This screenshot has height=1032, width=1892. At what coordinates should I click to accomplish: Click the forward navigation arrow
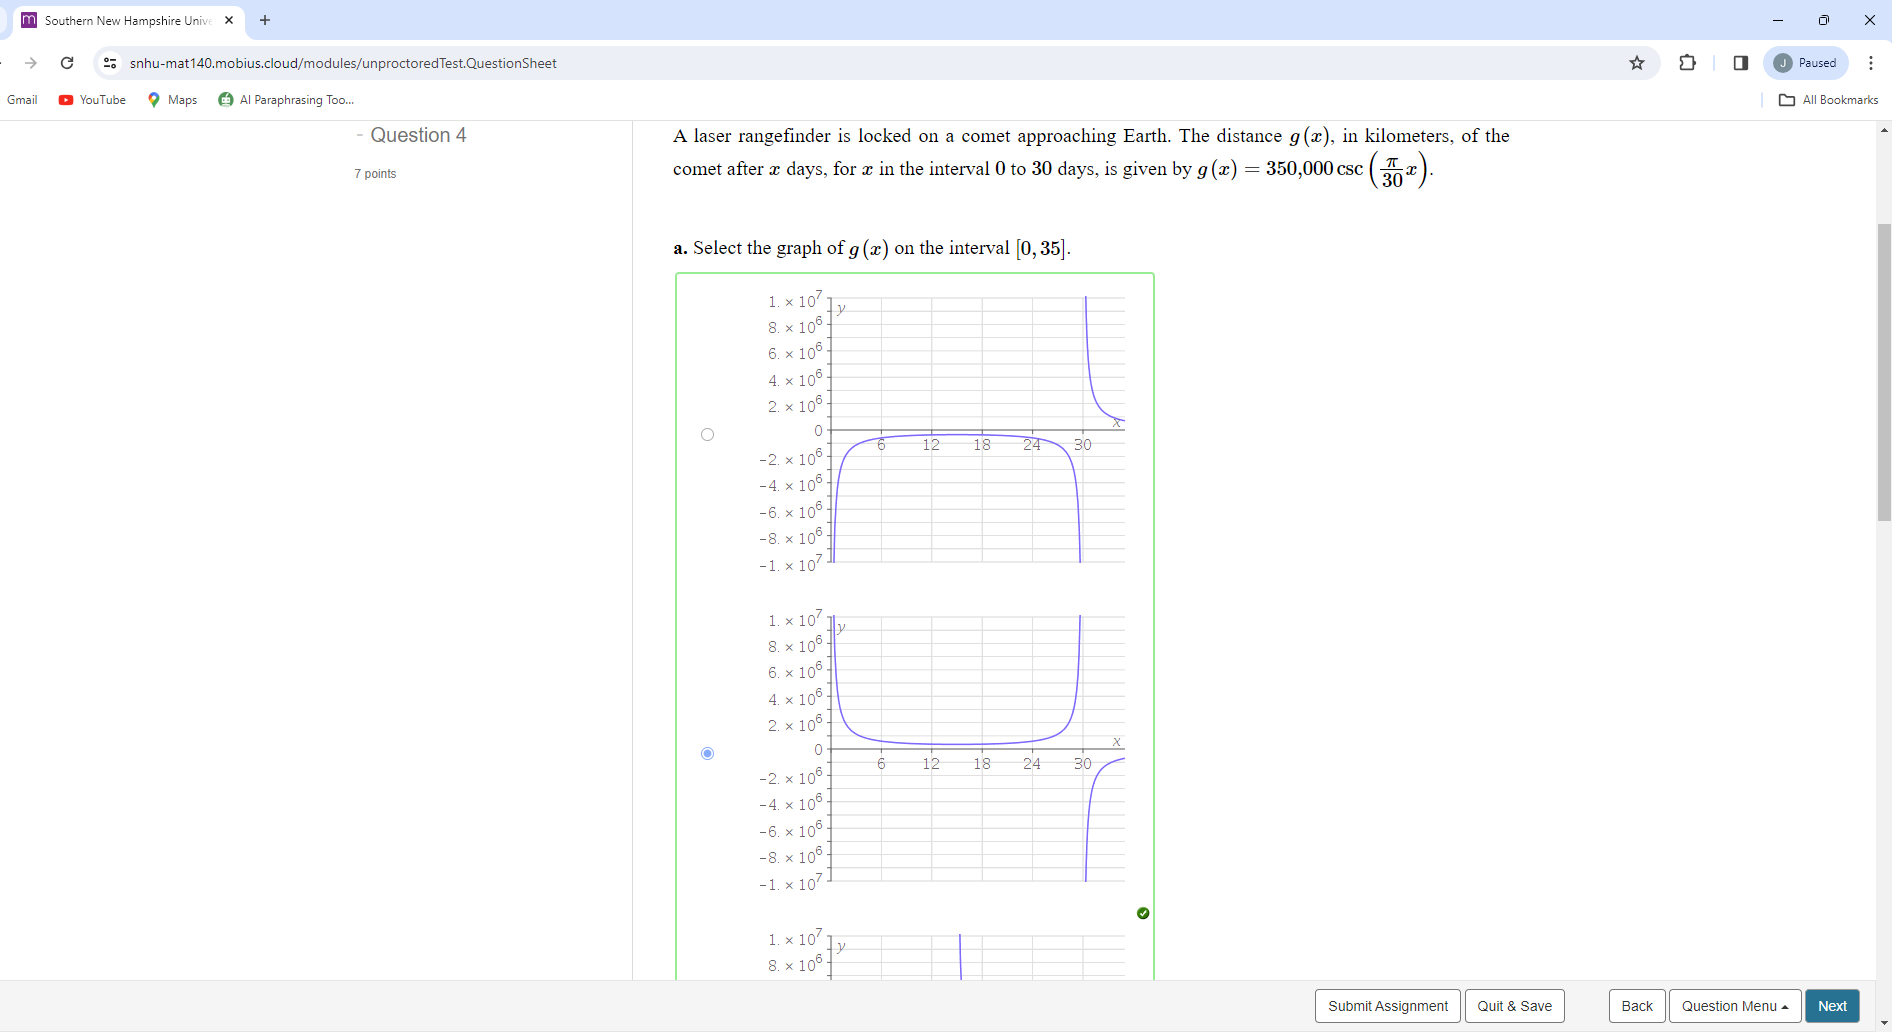pos(31,63)
